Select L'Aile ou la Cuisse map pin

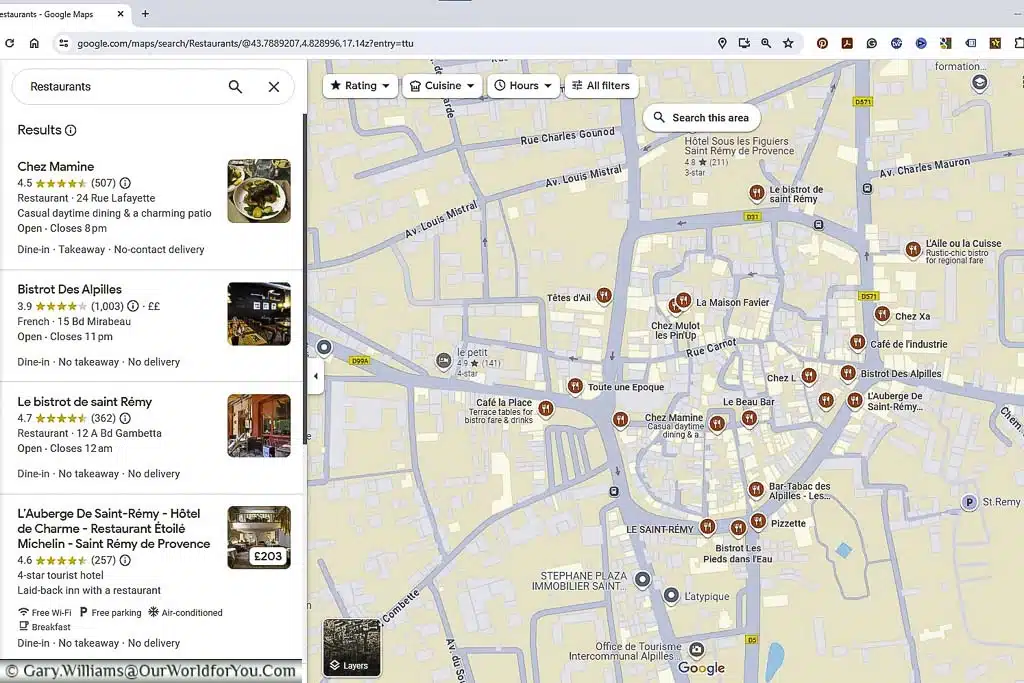(x=913, y=249)
